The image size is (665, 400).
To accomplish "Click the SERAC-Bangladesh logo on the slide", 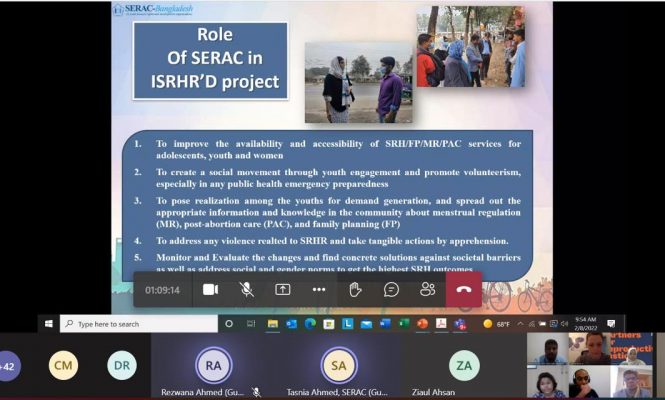I will pos(154,9).
